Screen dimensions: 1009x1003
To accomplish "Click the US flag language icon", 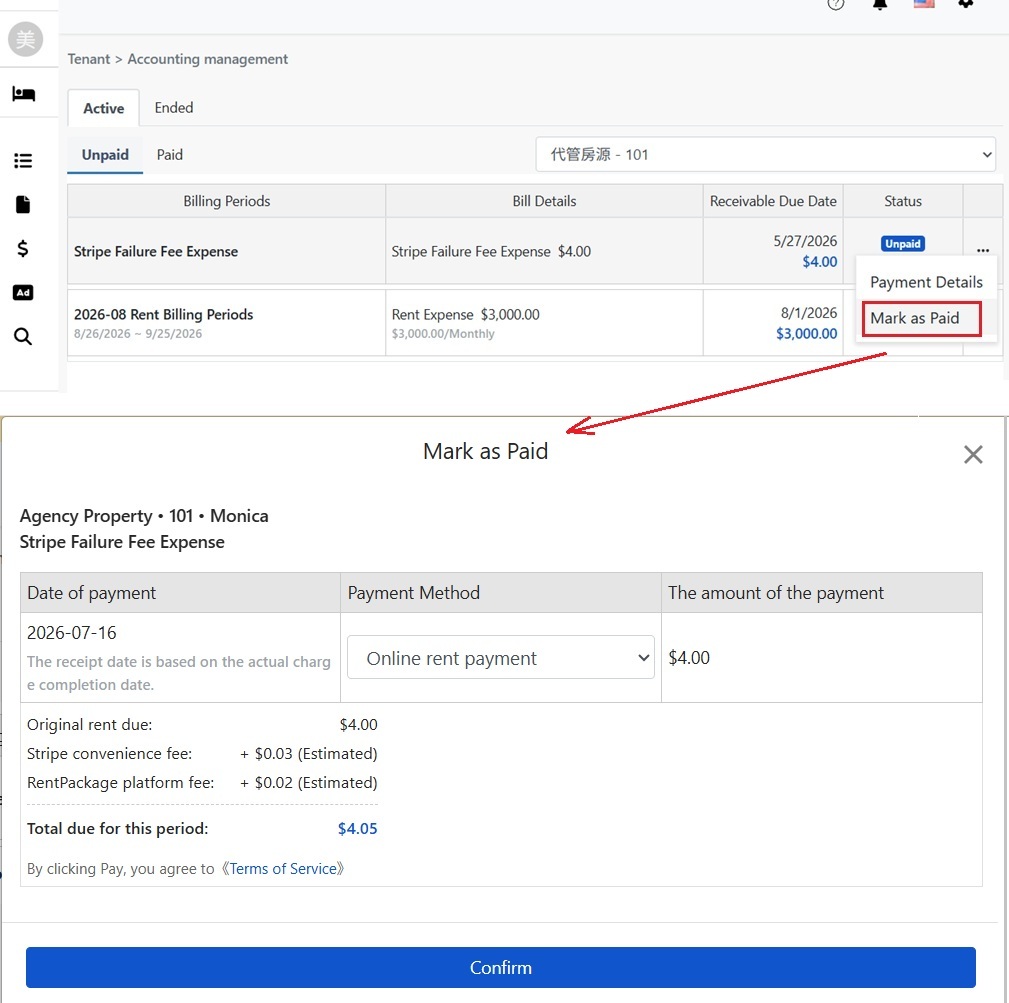I will click(x=923, y=3).
